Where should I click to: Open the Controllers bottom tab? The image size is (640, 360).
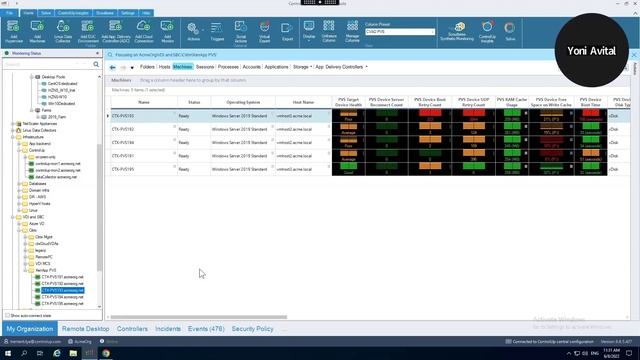pos(132,329)
